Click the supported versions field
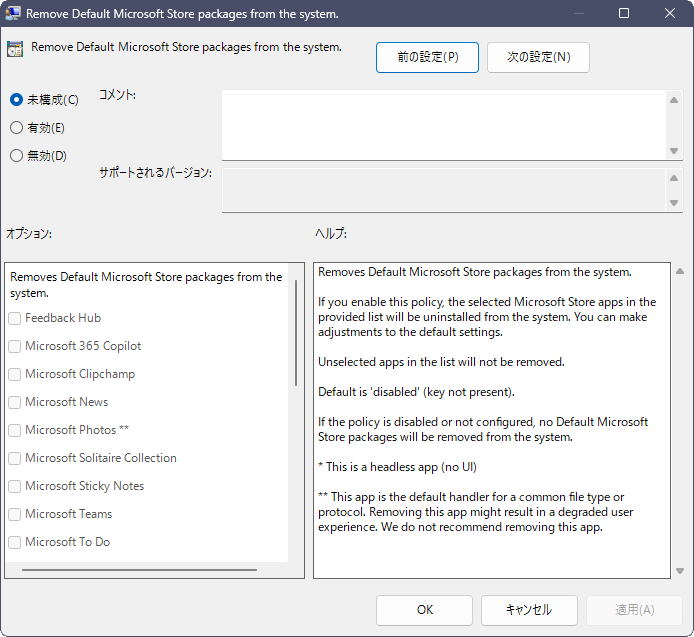 click(443, 190)
